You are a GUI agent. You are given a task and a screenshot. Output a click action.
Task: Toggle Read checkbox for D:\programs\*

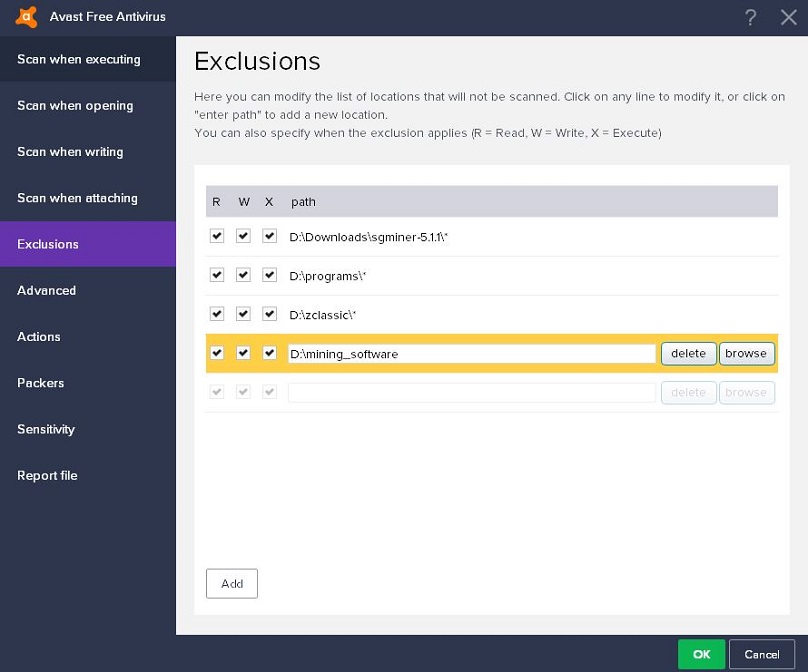coord(217,275)
